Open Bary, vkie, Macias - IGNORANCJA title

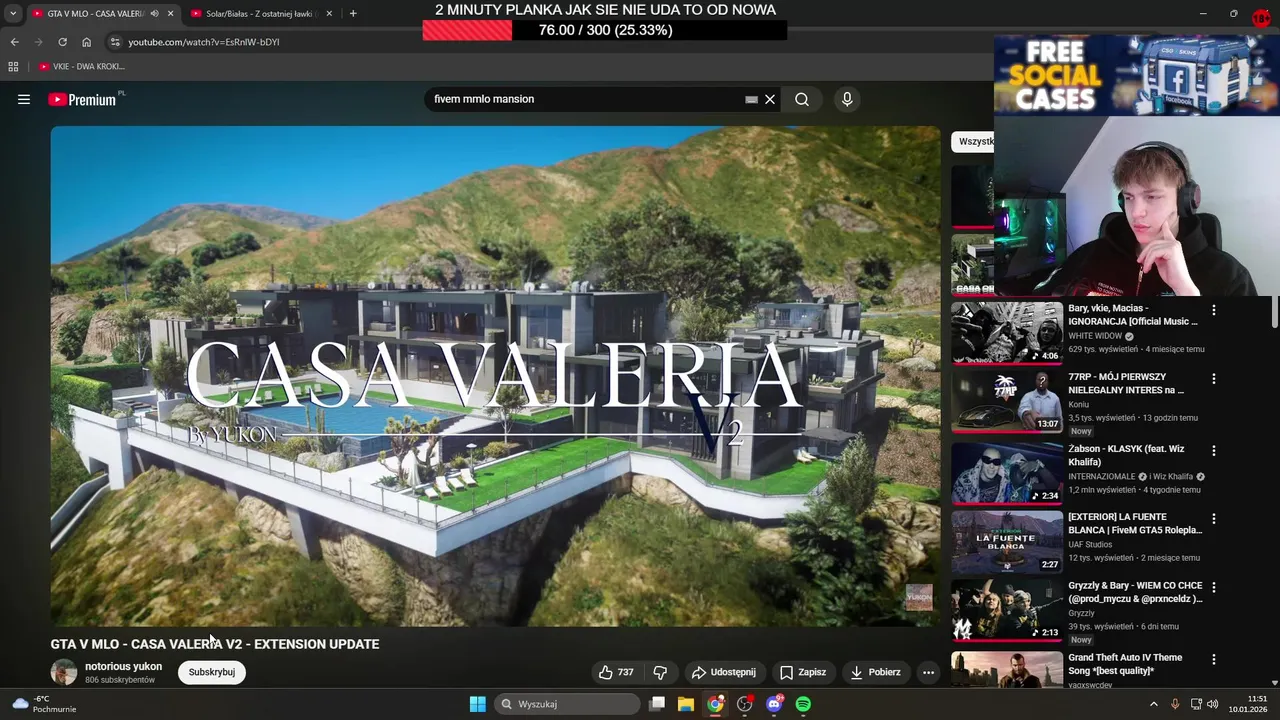[1132, 315]
